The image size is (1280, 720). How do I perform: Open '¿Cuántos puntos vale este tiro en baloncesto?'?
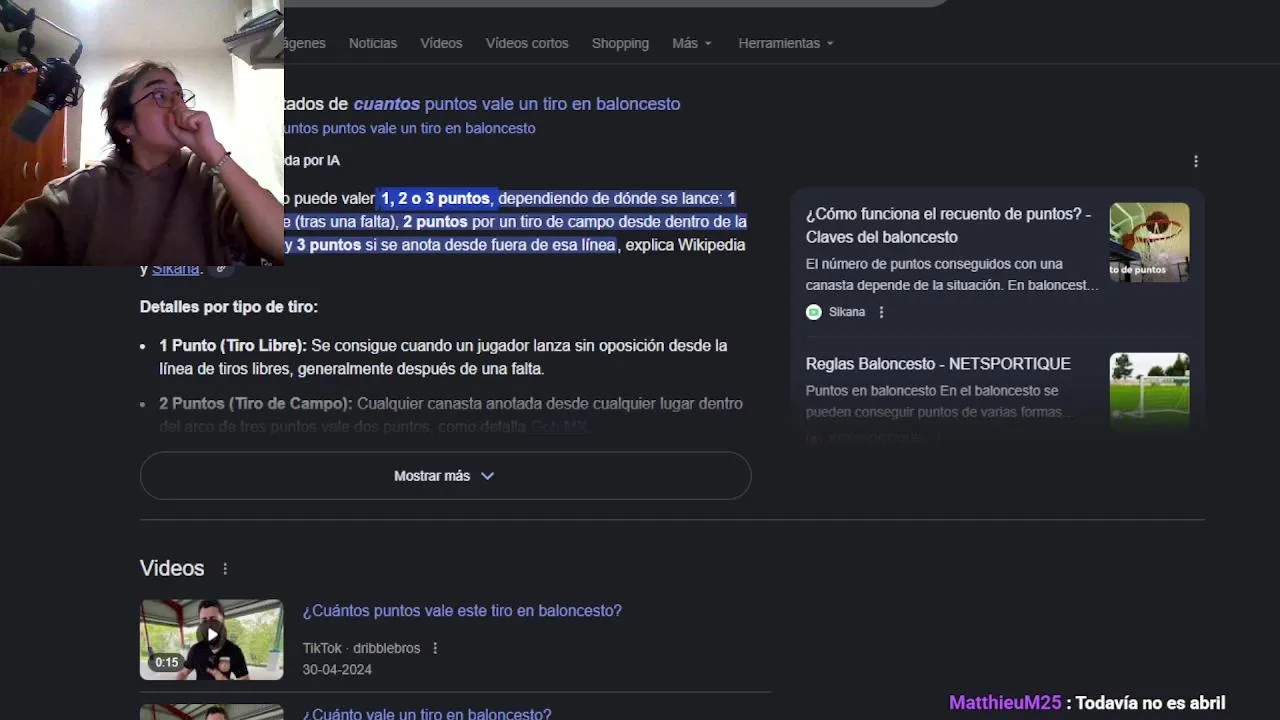(462, 611)
